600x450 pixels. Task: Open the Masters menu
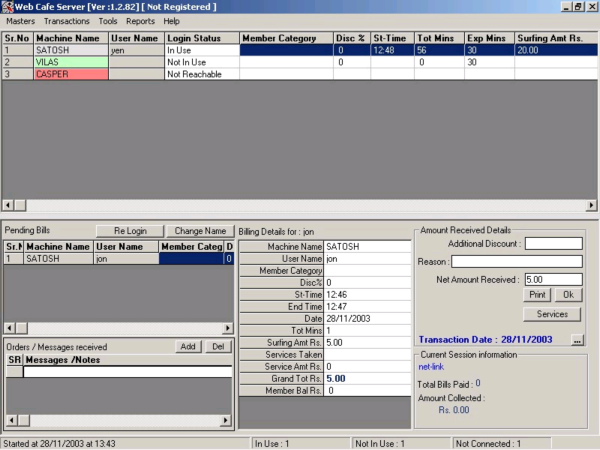(20, 21)
